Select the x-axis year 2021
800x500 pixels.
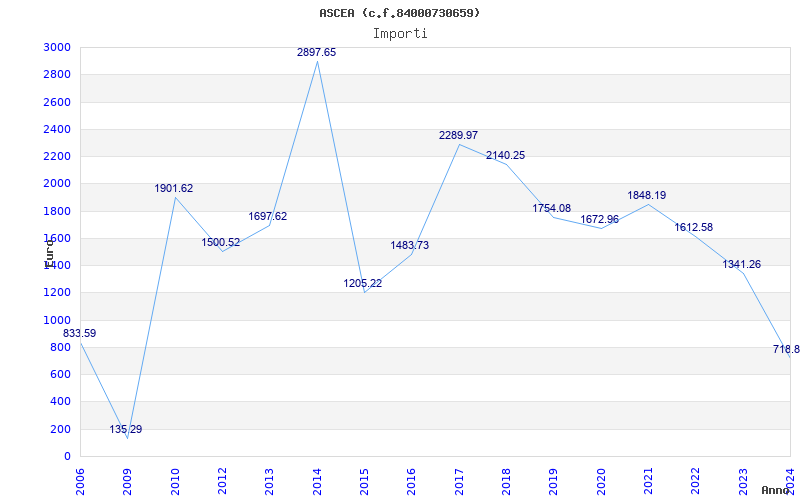[648, 482]
